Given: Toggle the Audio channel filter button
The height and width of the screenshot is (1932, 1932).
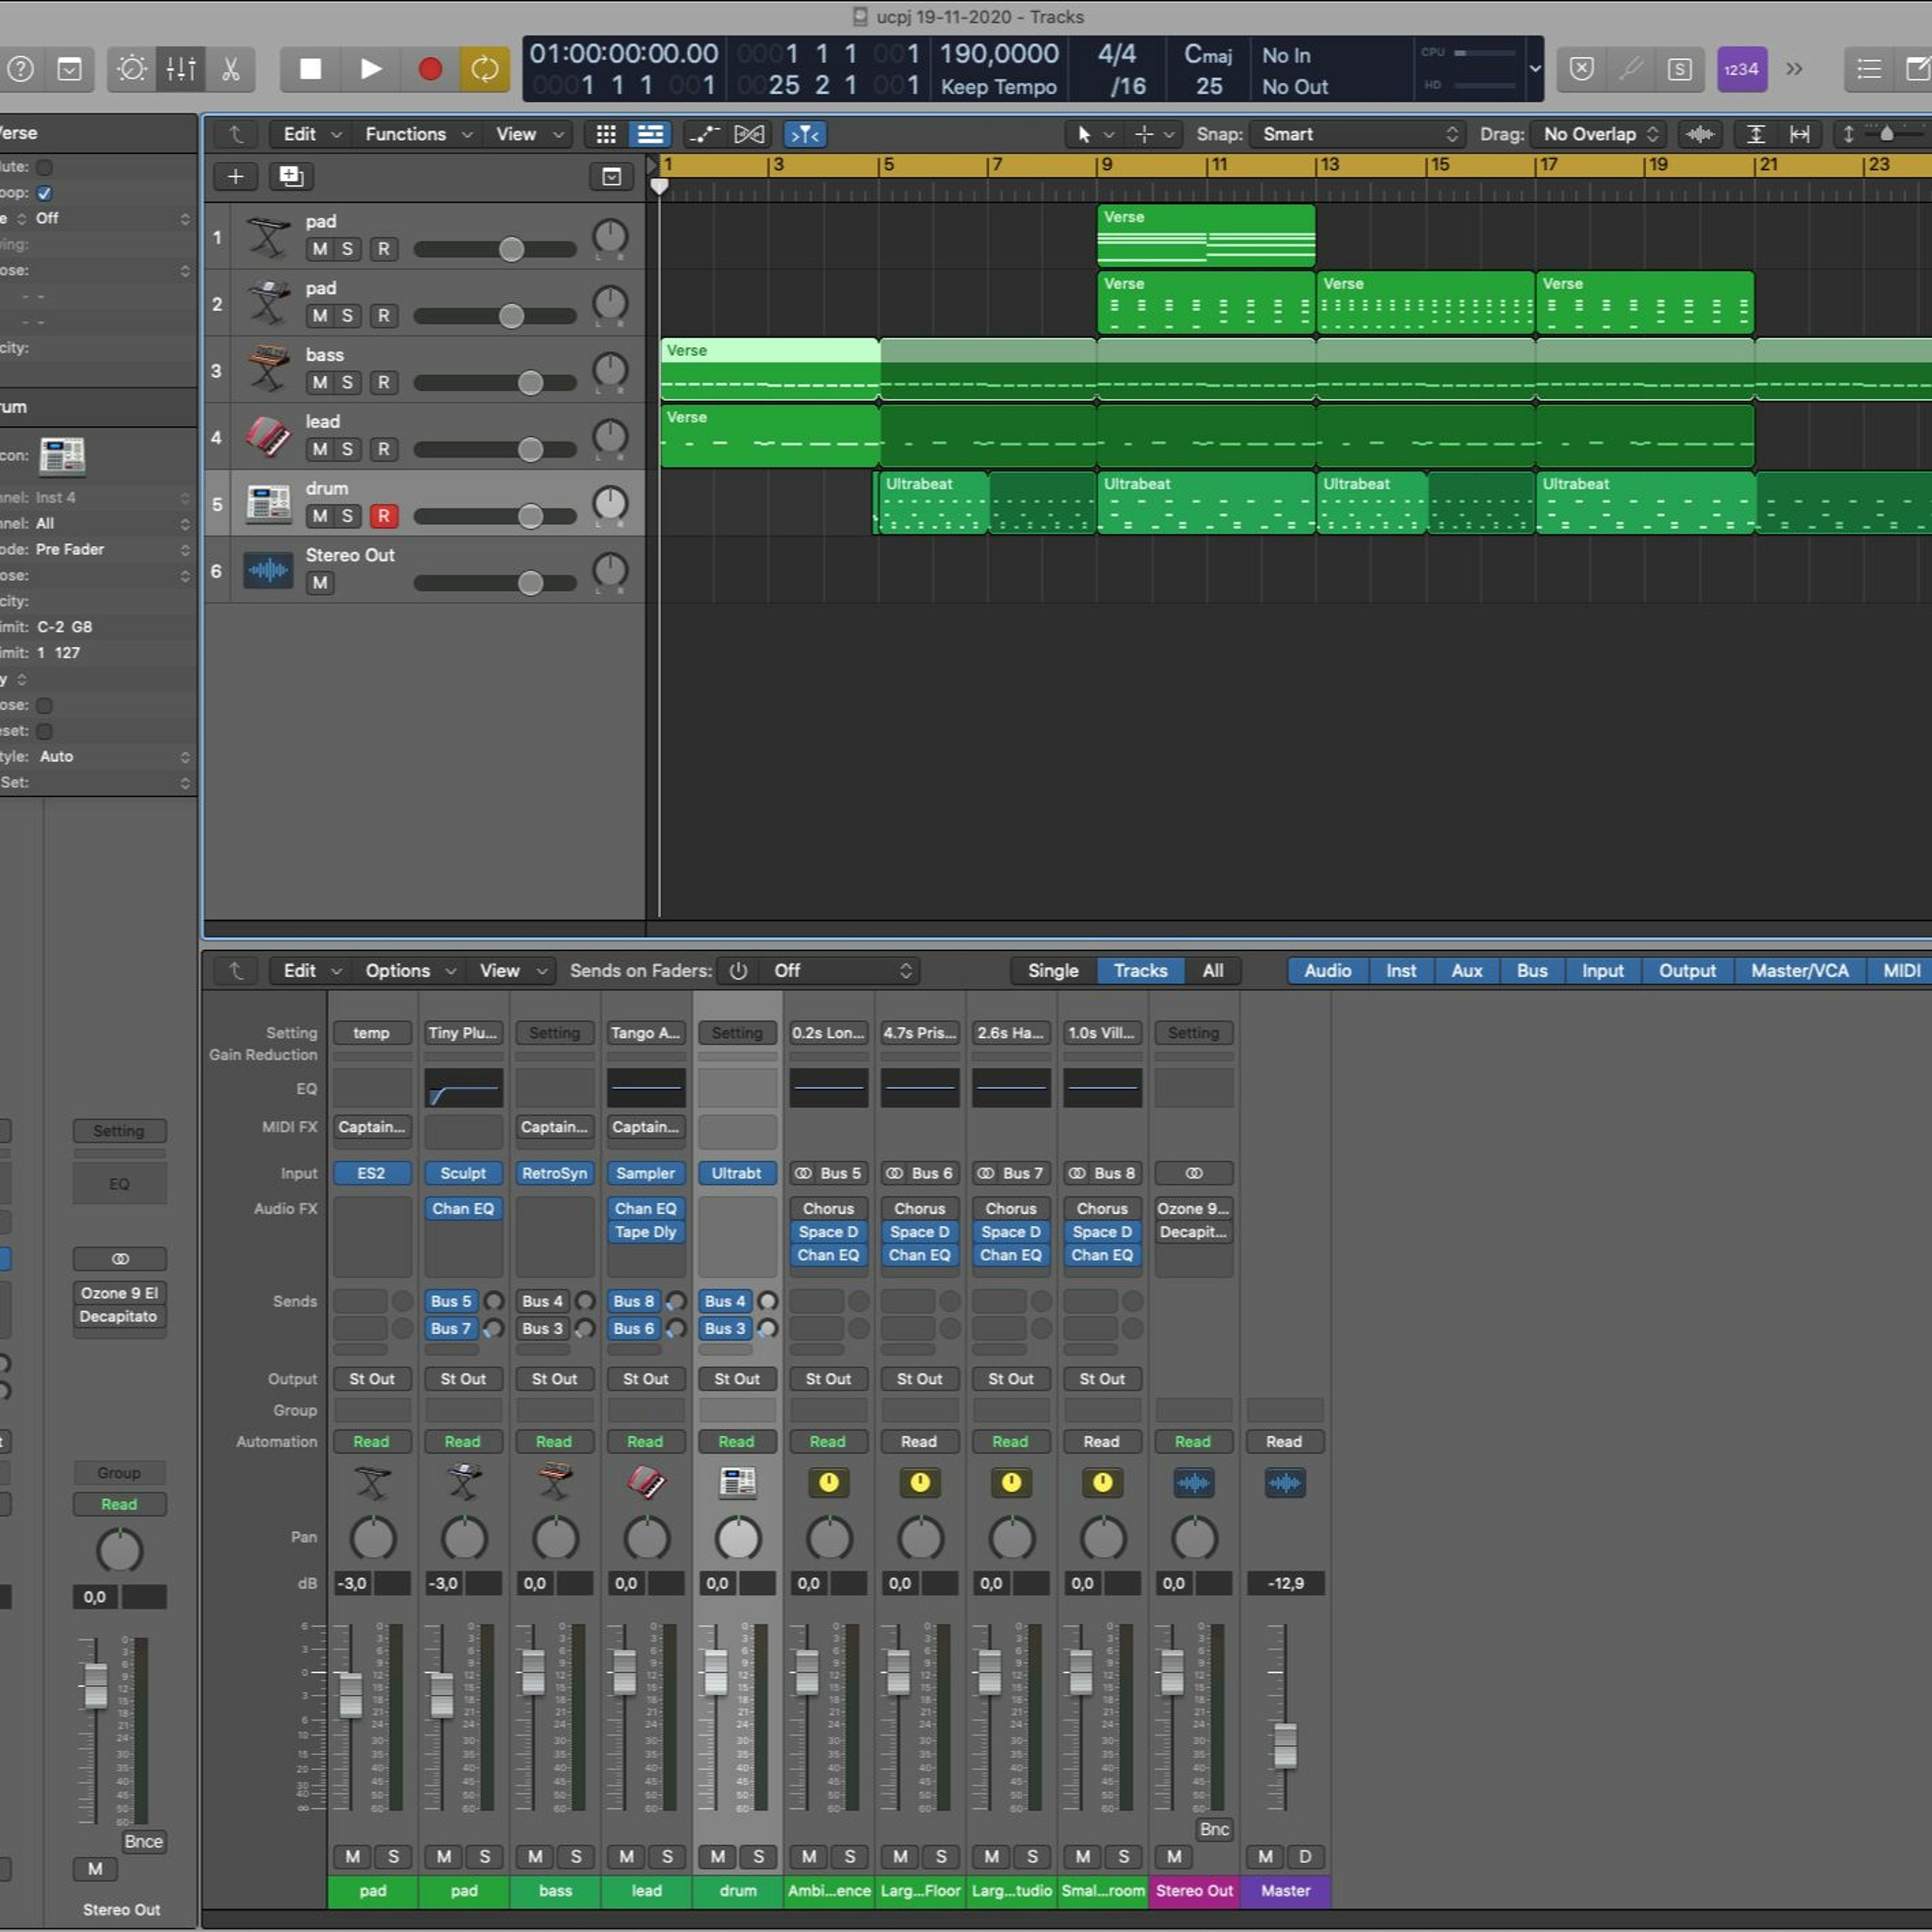Looking at the screenshot, I should [1328, 971].
